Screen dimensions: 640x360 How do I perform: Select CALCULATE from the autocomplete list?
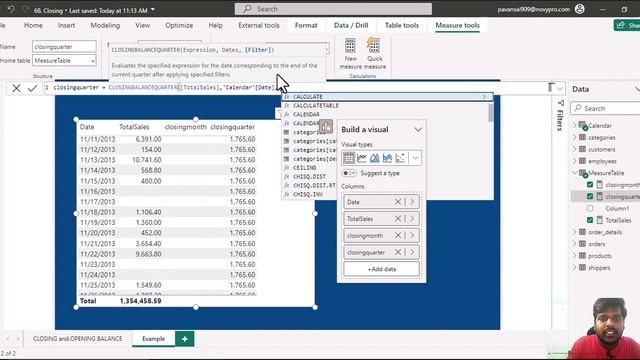[387, 97]
